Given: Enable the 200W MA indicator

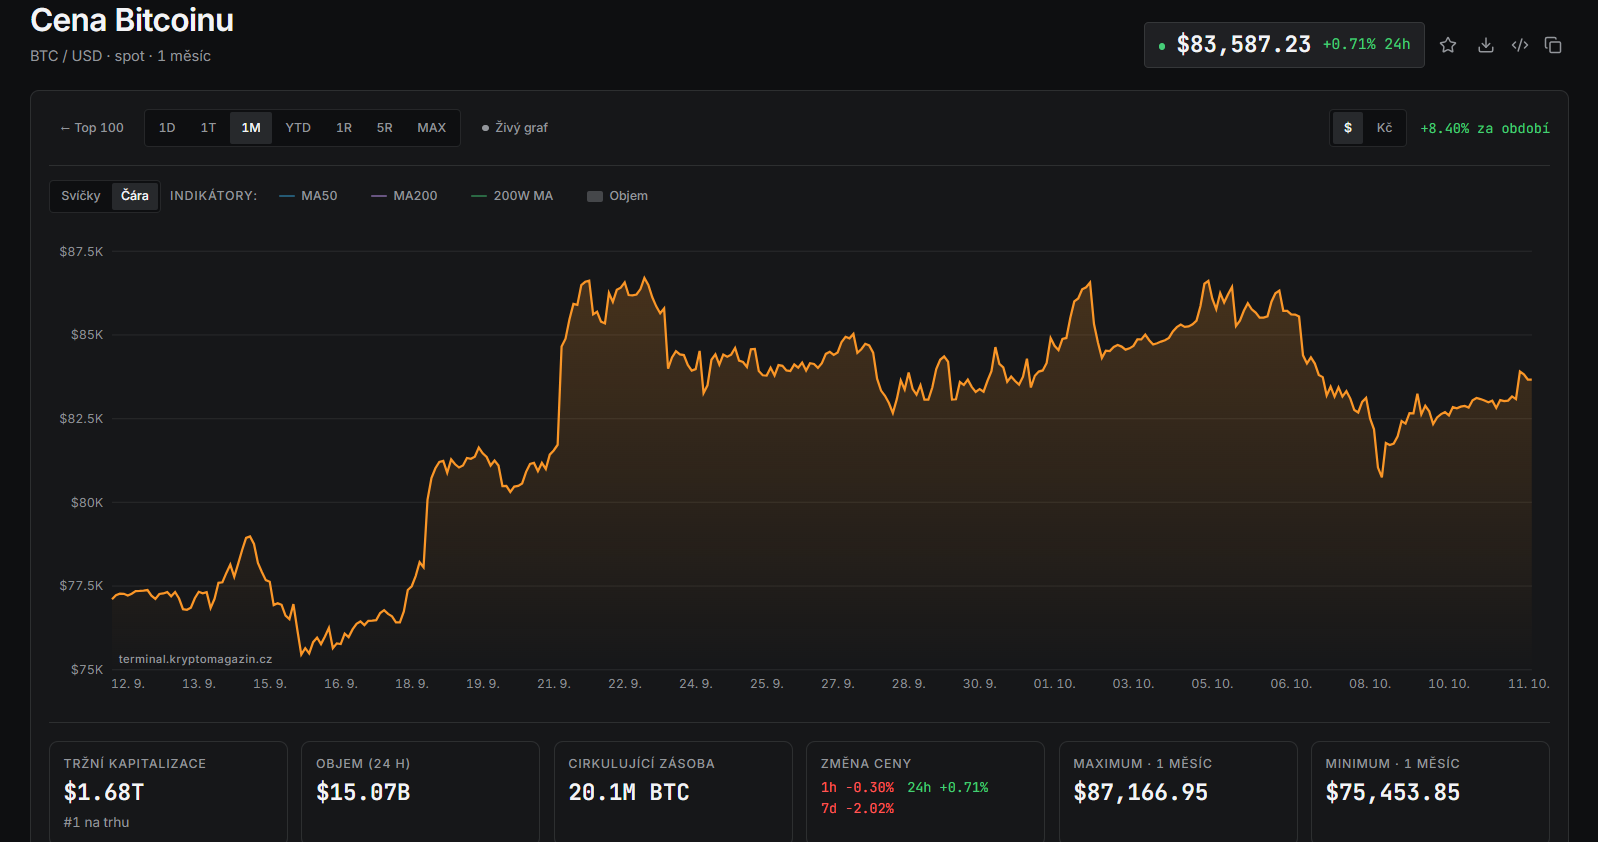Looking at the screenshot, I should tap(512, 196).
